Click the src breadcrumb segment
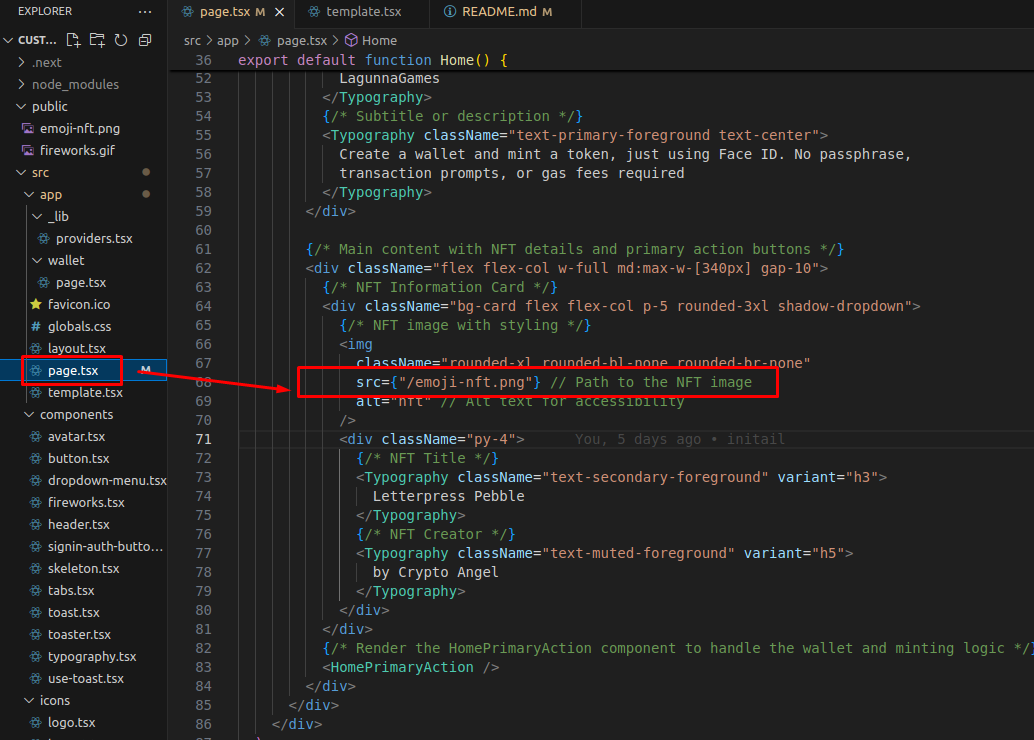 point(192,41)
